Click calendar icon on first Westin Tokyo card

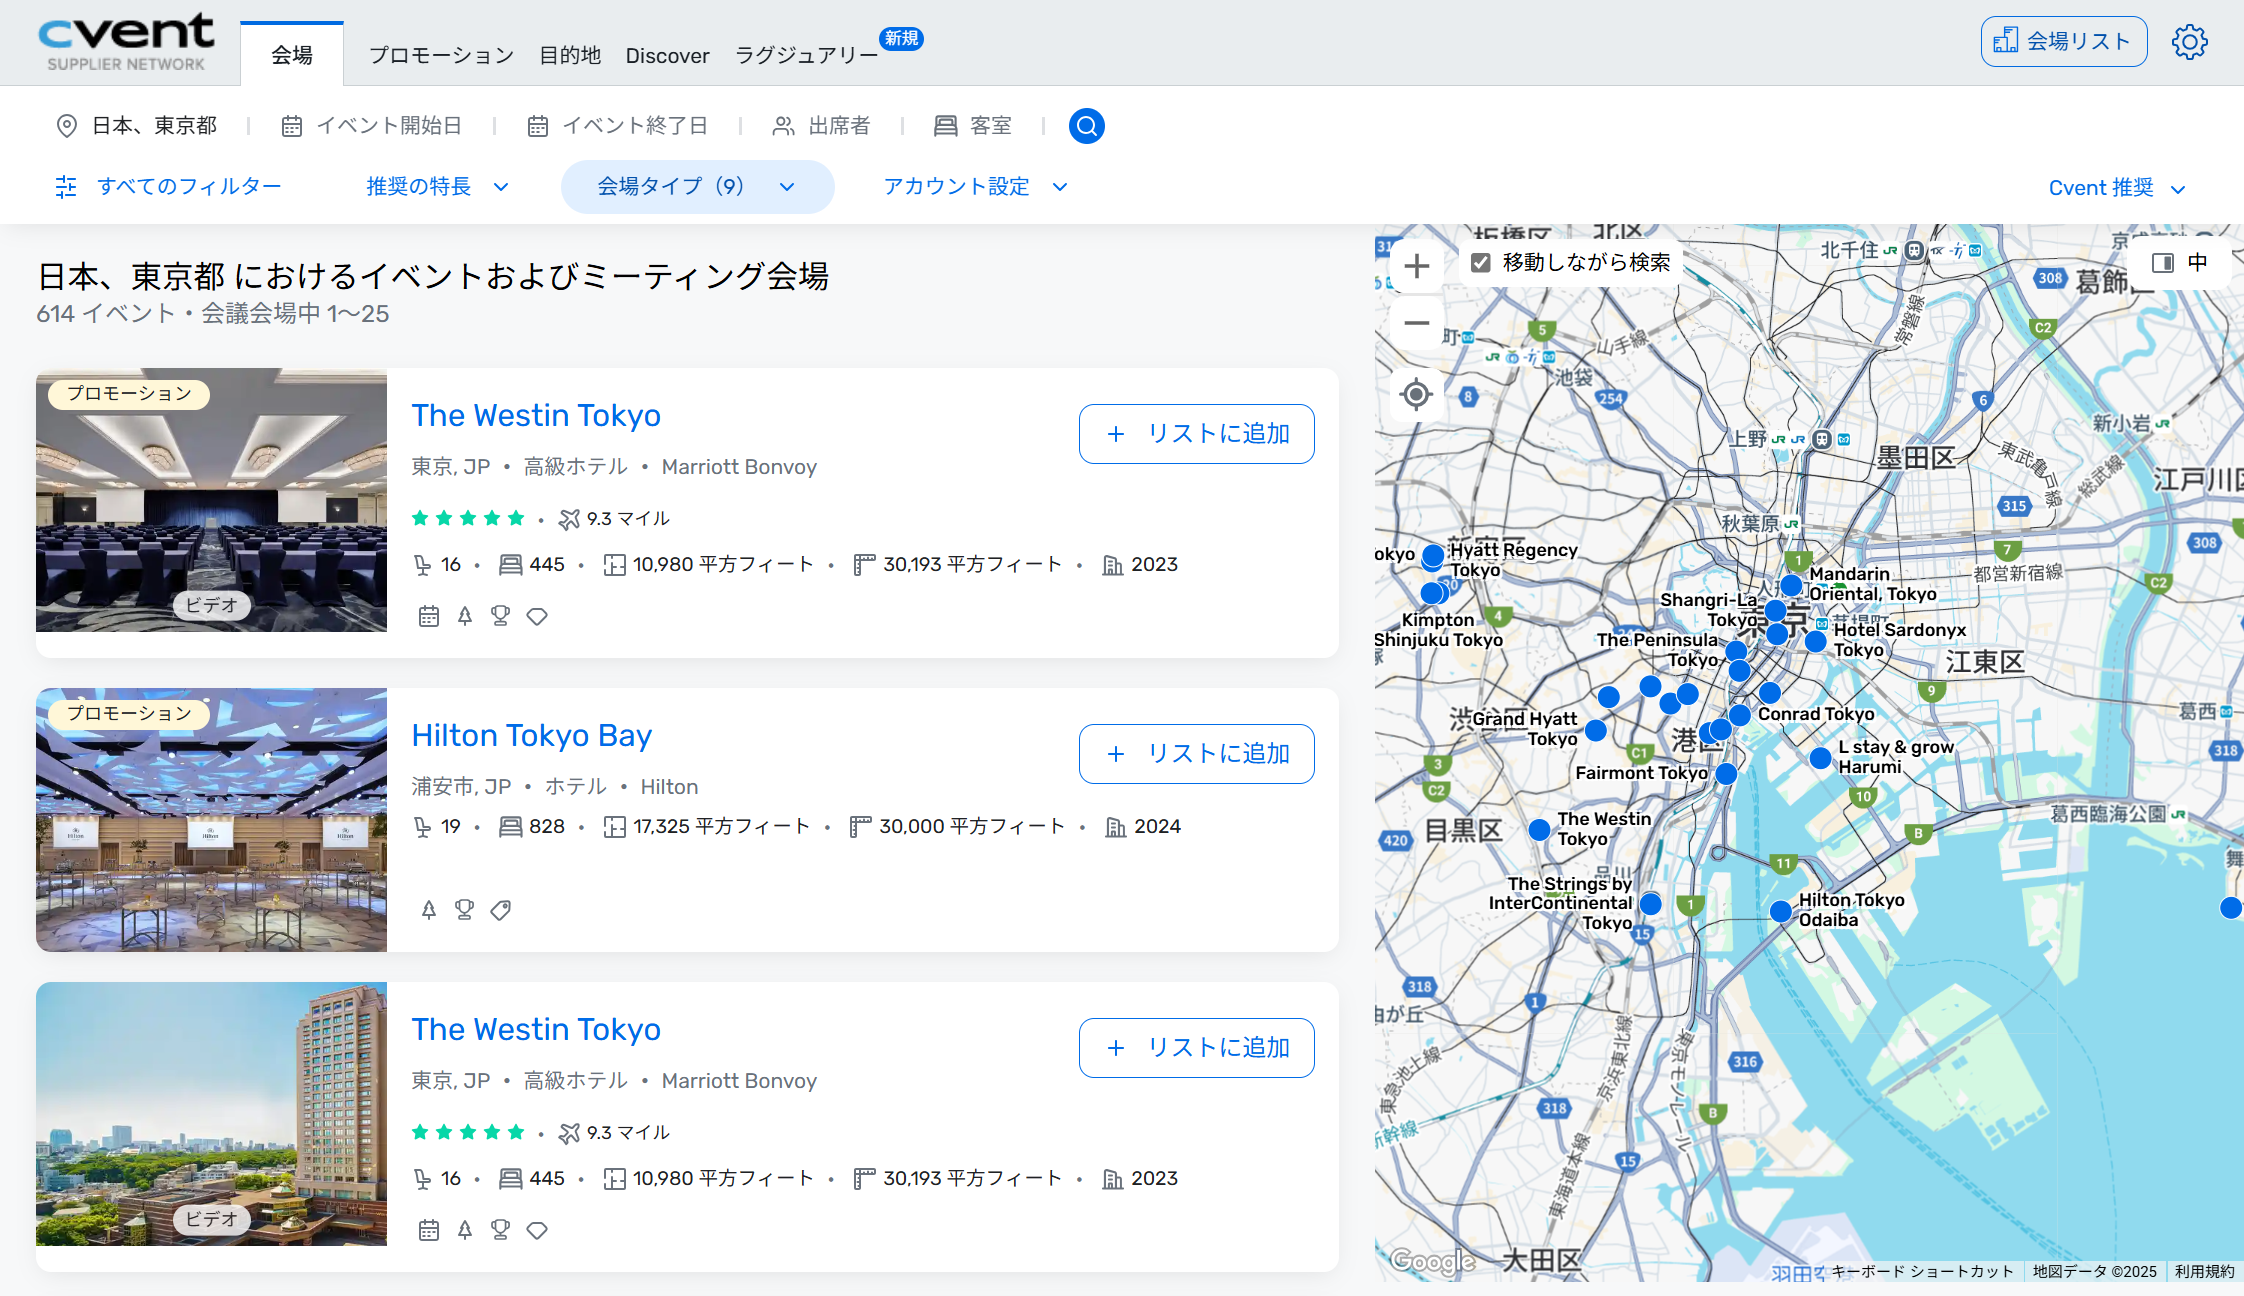coord(429,616)
